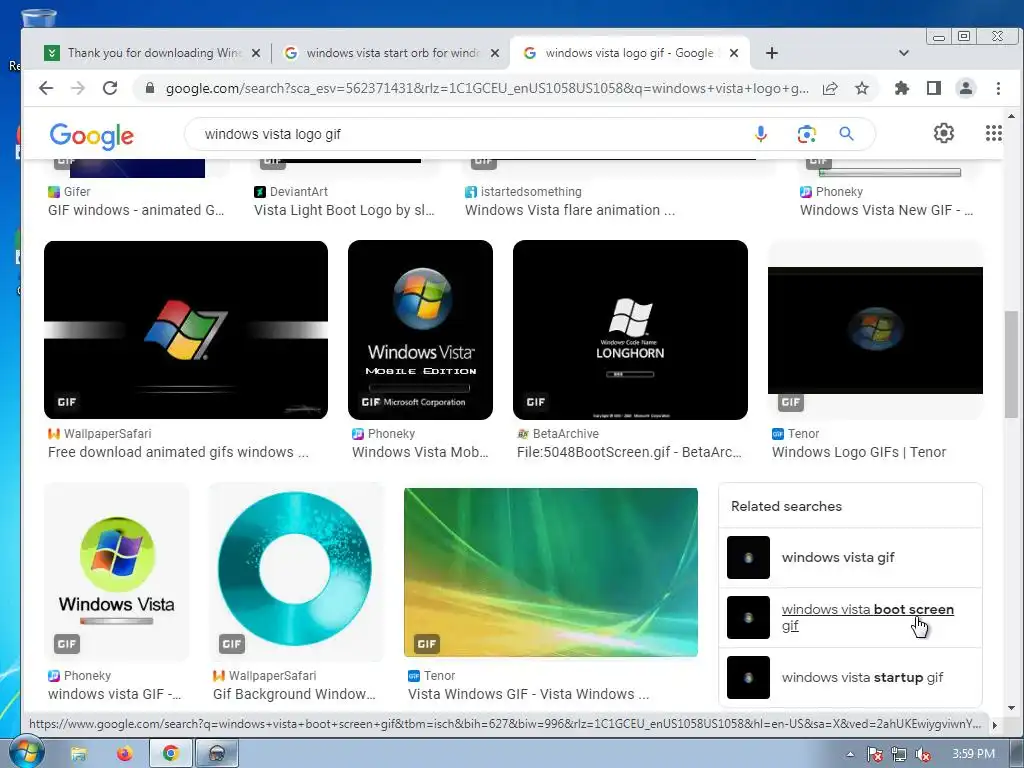Click the Chrome taskbar icon
Image resolution: width=1024 pixels, height=768 pixels.
[x=171, y=754]
